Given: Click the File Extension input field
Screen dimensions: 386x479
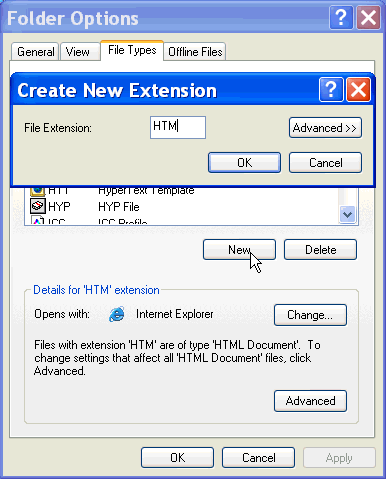Looking at the screenshot, I should tap(178, 127).
